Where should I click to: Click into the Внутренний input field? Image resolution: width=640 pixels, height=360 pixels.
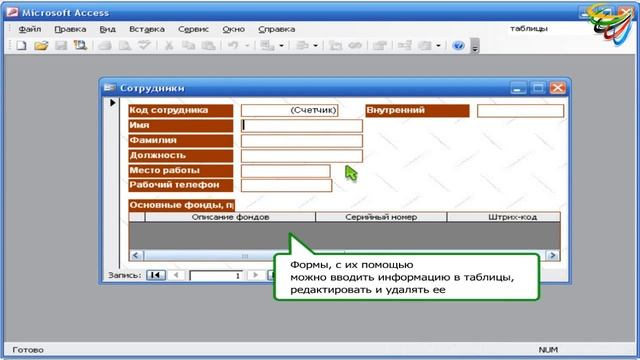520,111
